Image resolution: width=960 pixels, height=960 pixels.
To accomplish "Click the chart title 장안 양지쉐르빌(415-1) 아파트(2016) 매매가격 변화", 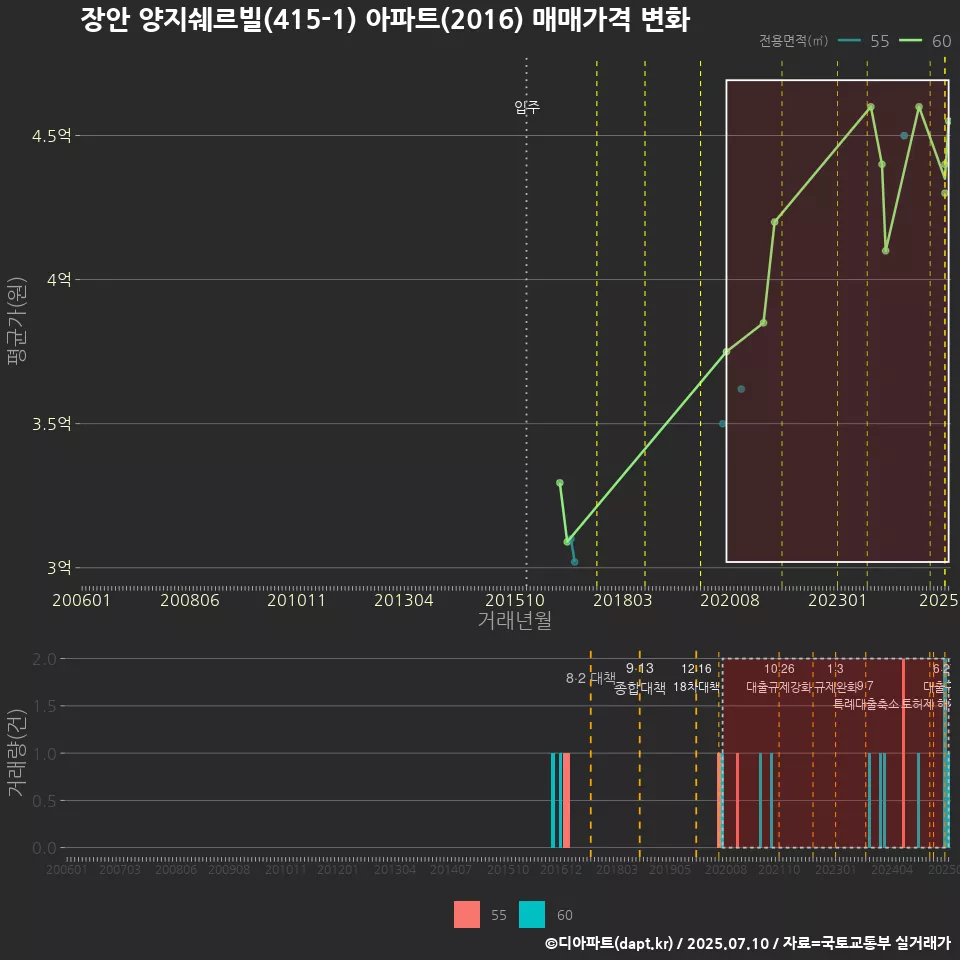I will tap(385, 20).
